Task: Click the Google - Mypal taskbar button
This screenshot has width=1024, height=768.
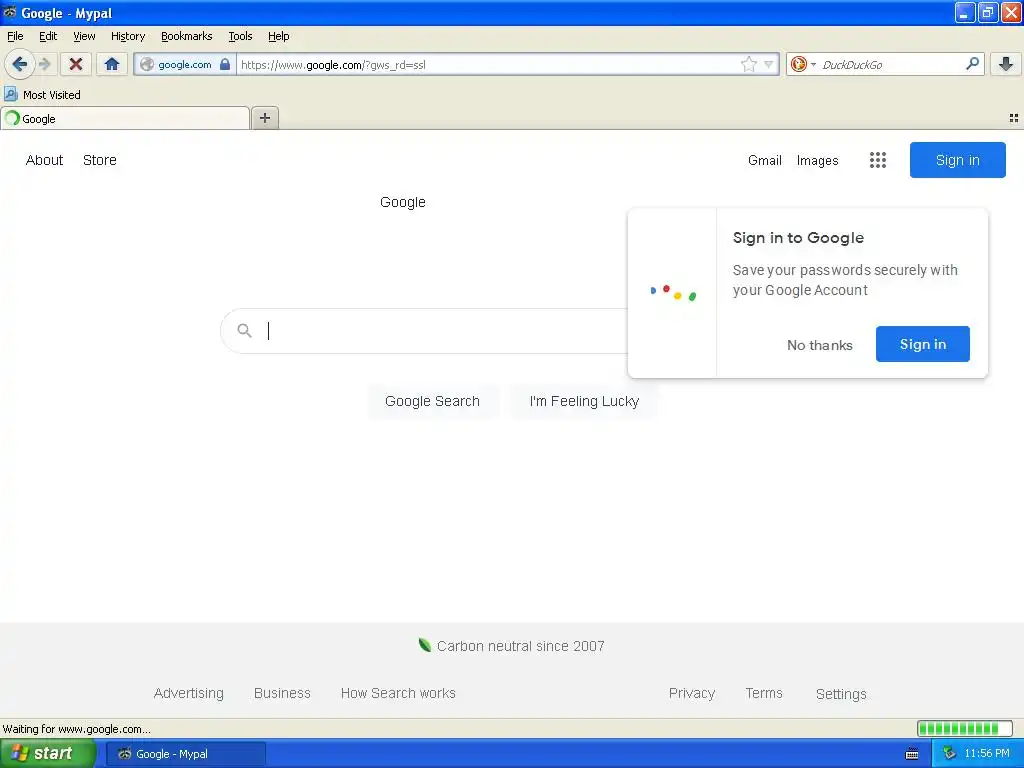Action: [186, 754]
